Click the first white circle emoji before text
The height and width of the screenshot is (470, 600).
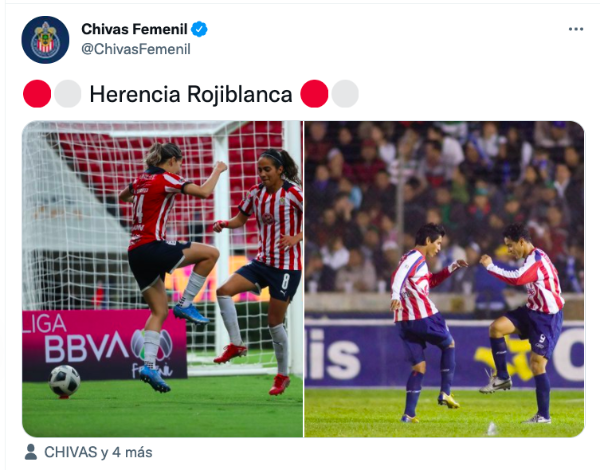68,94
